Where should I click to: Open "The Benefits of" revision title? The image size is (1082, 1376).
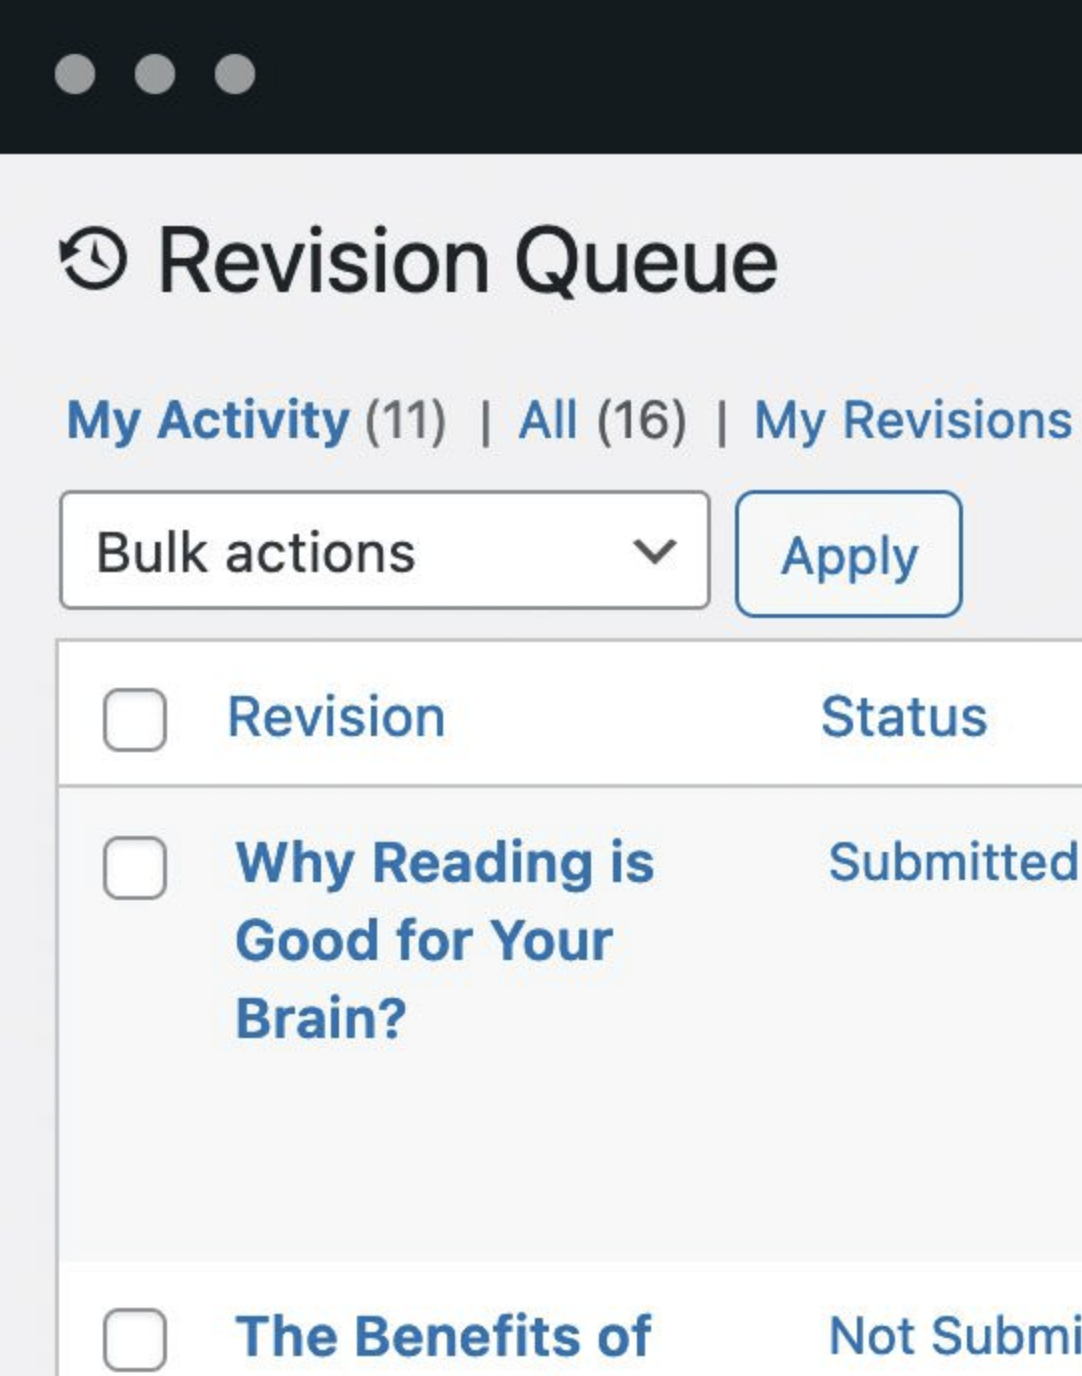pyautogui.click(x=443, y=1336)
